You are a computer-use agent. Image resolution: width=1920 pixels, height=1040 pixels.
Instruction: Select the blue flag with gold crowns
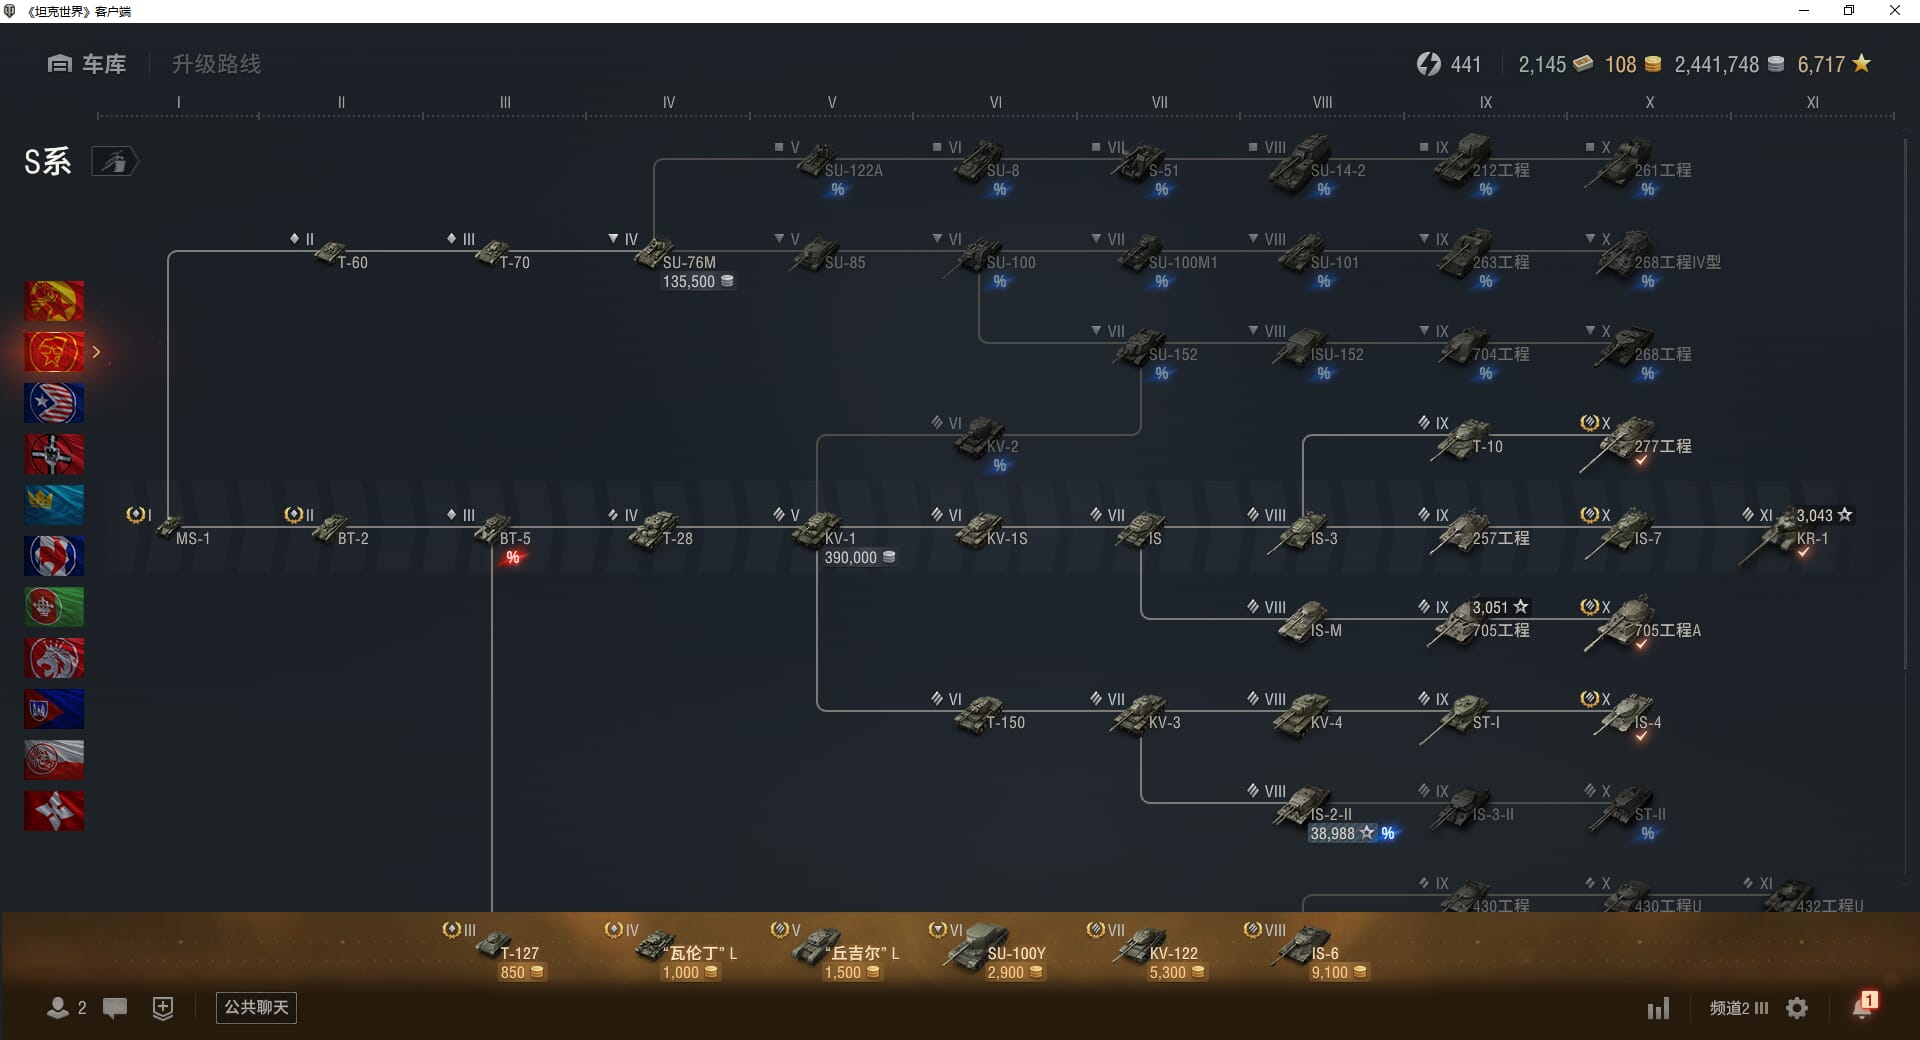(54, 505)
